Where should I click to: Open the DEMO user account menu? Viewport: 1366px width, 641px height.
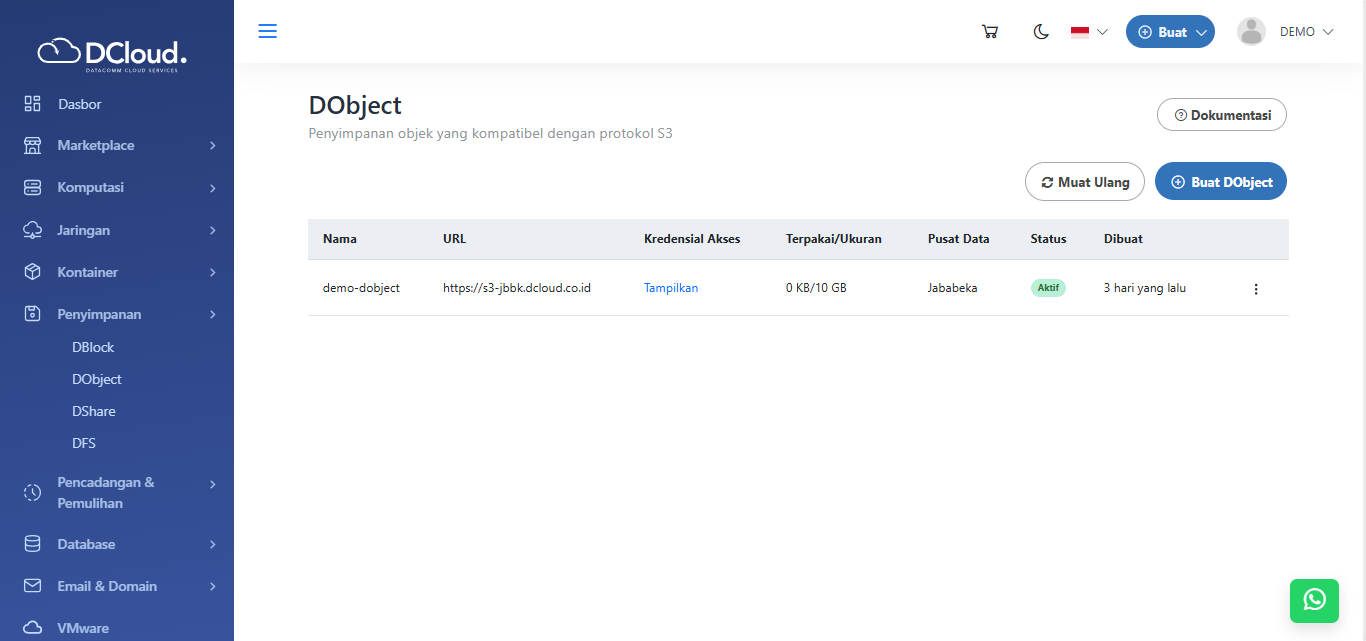(x=1286, y=32)
